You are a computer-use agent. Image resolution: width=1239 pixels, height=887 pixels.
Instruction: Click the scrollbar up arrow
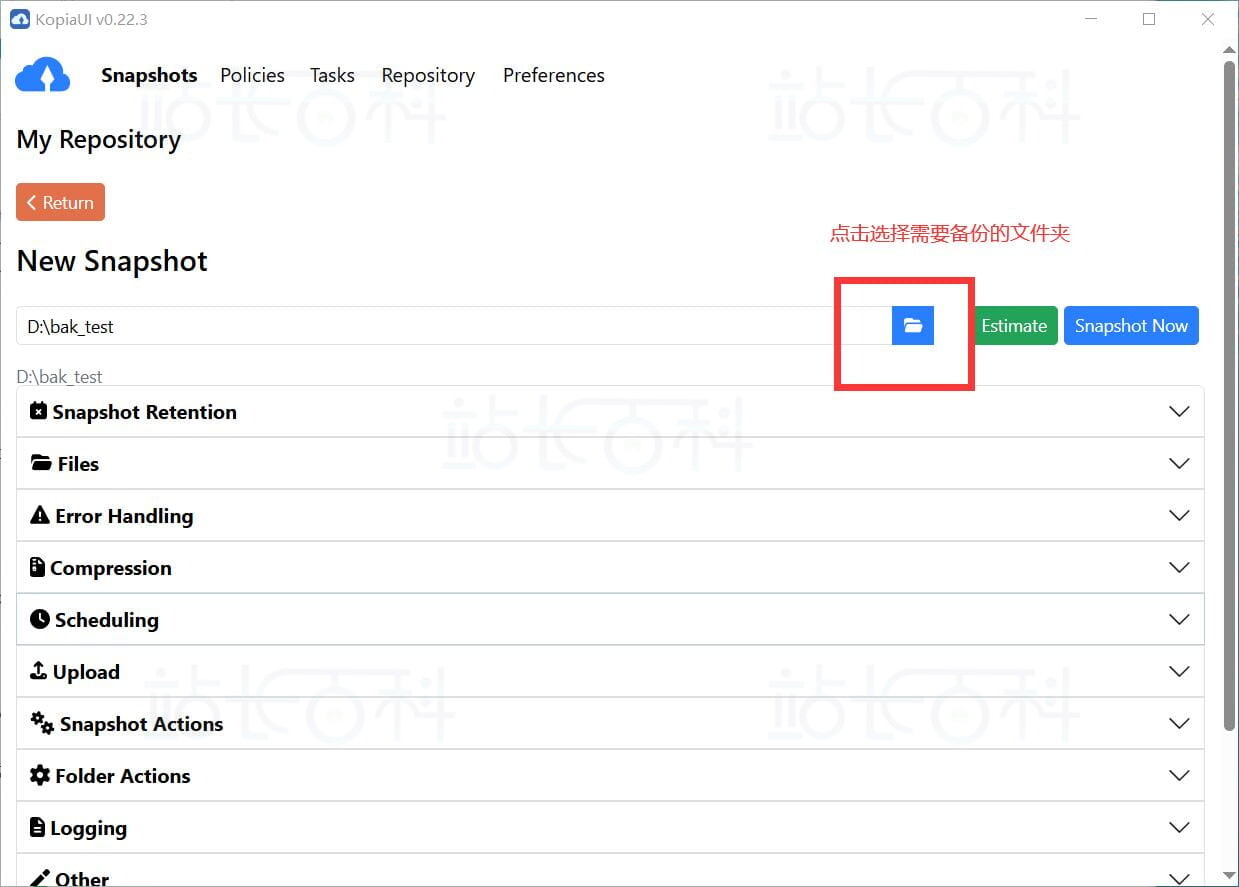coord(1230,50)
